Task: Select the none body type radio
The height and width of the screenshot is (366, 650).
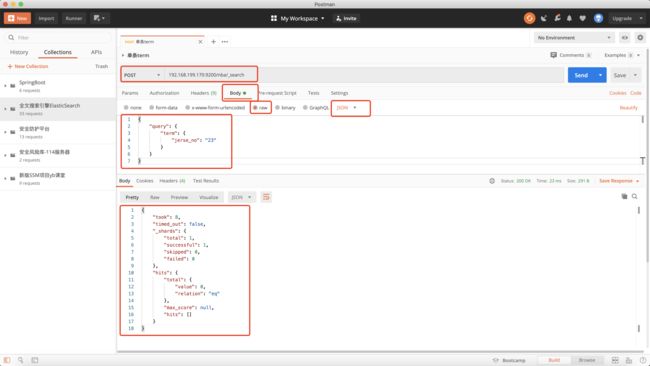Action: [x=126, y=108]
